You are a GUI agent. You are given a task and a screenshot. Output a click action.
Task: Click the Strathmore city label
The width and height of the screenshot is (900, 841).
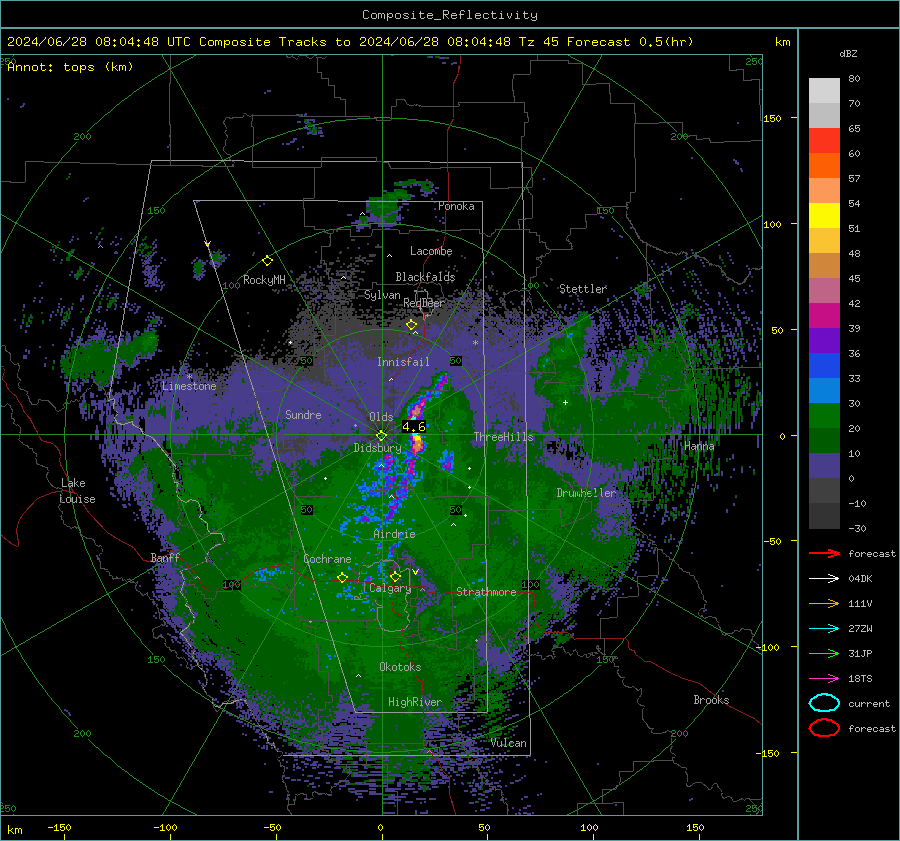486,592
